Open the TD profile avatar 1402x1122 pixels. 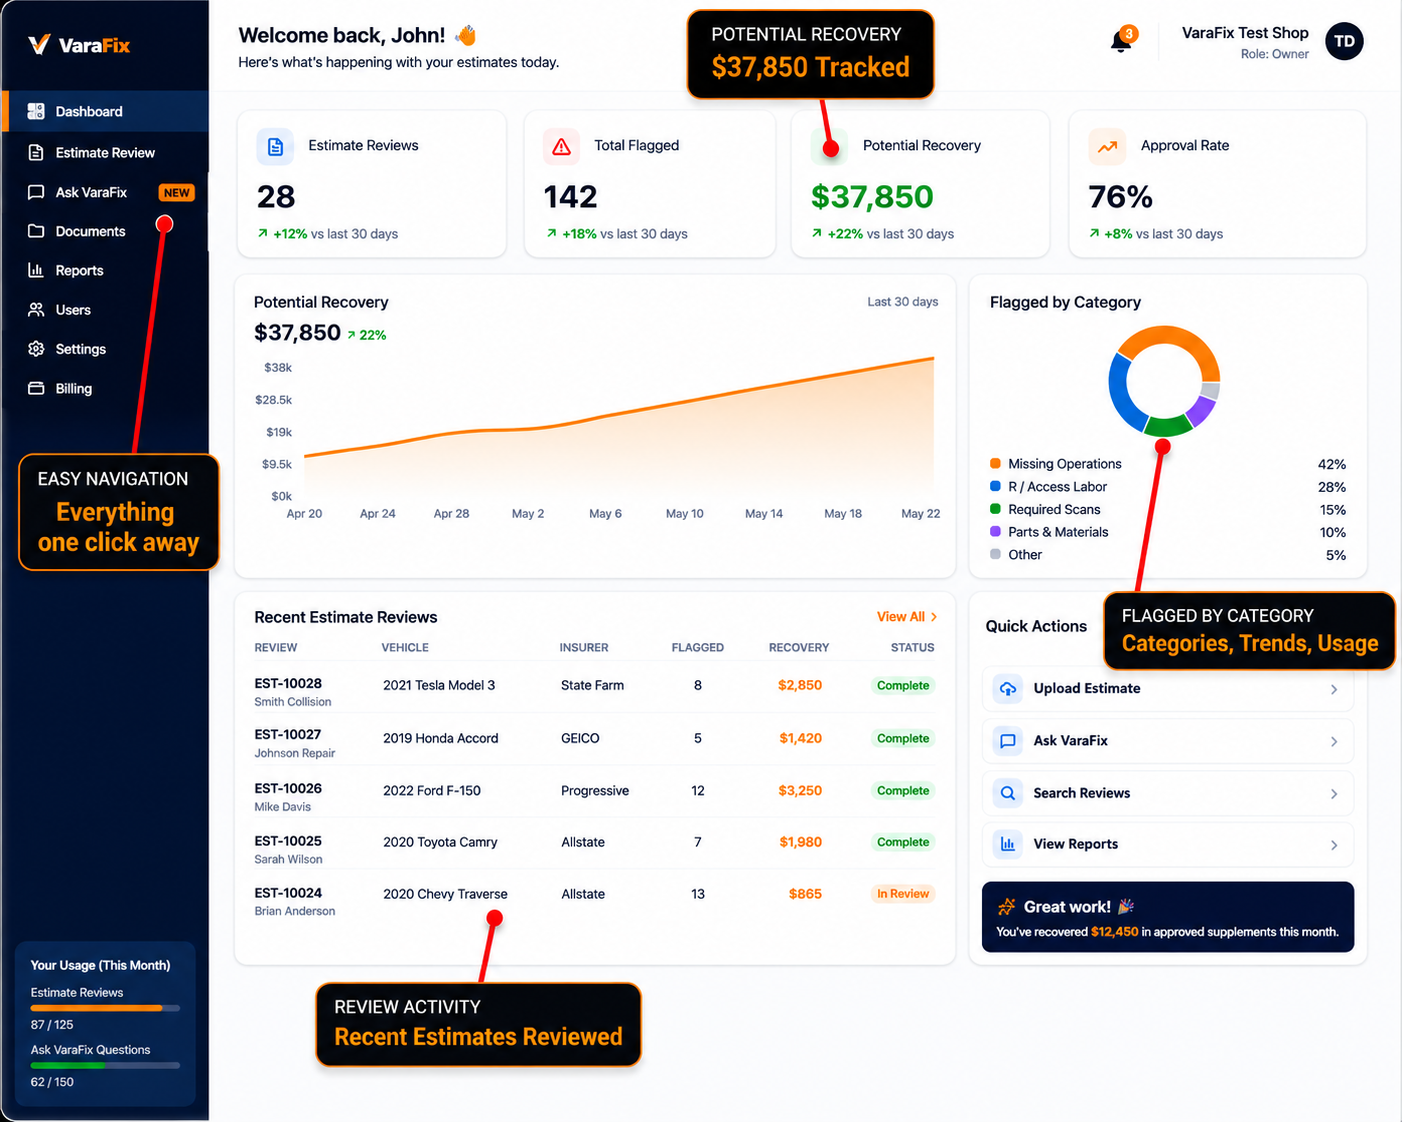pos(1344,41)
